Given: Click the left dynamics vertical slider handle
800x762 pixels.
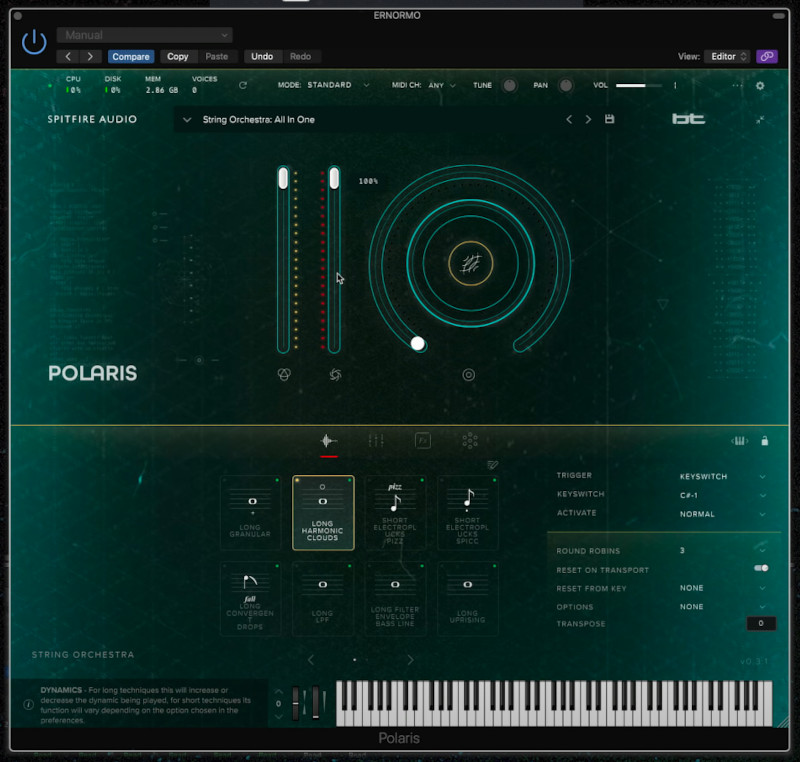Looking at the screenshot, I should 283,179.
